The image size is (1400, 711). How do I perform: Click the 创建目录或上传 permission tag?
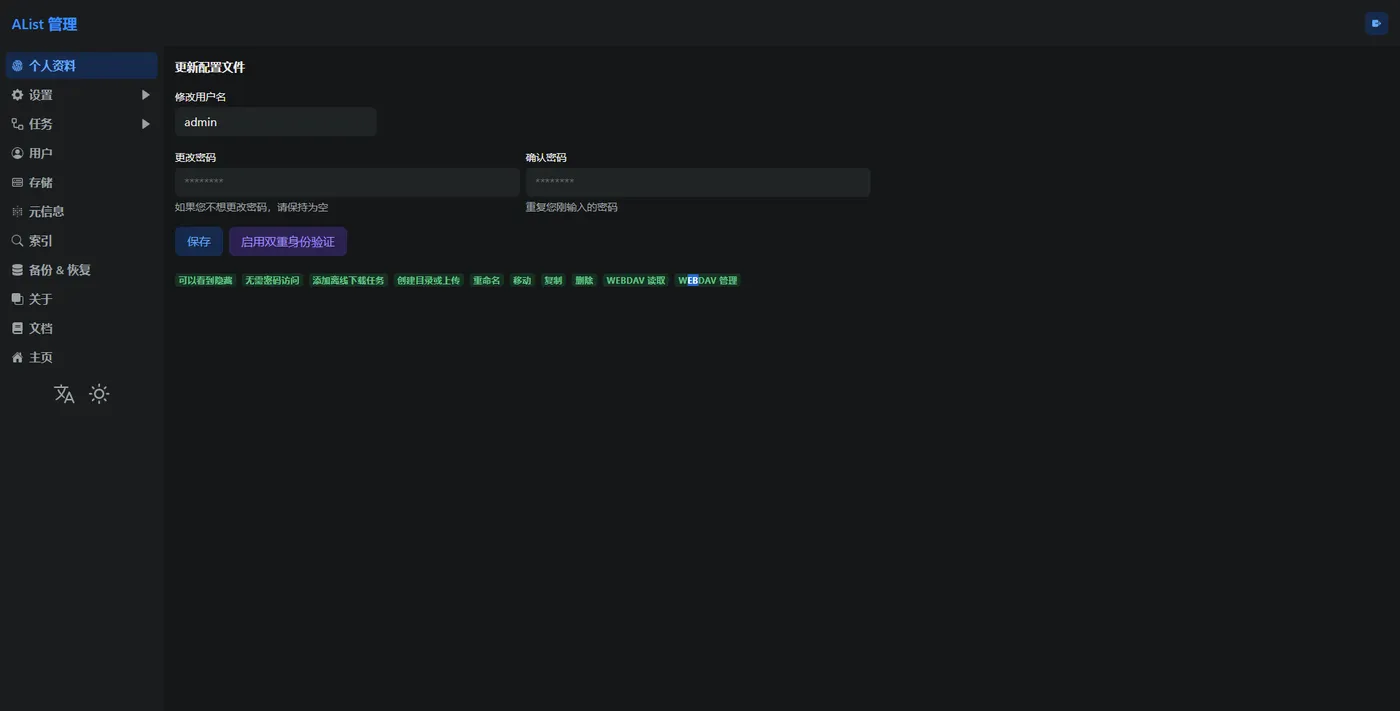point(428,281)
